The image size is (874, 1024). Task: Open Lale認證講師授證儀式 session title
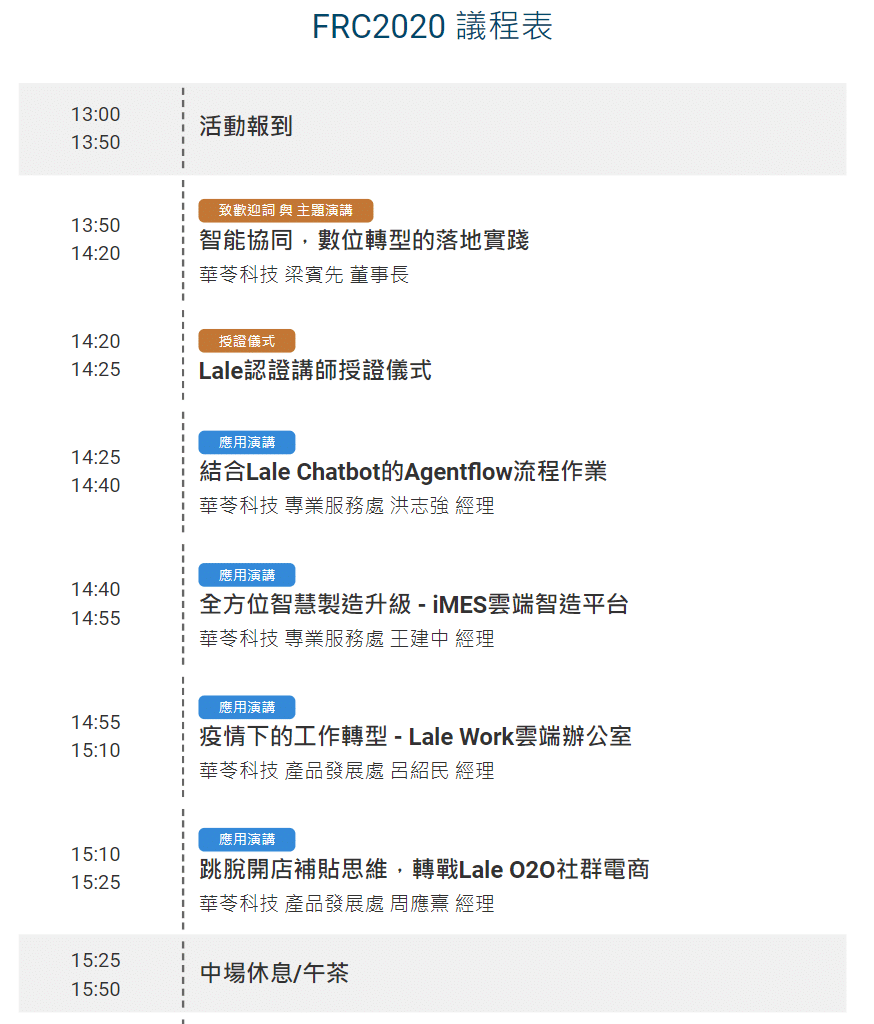[x=315, y=370]
